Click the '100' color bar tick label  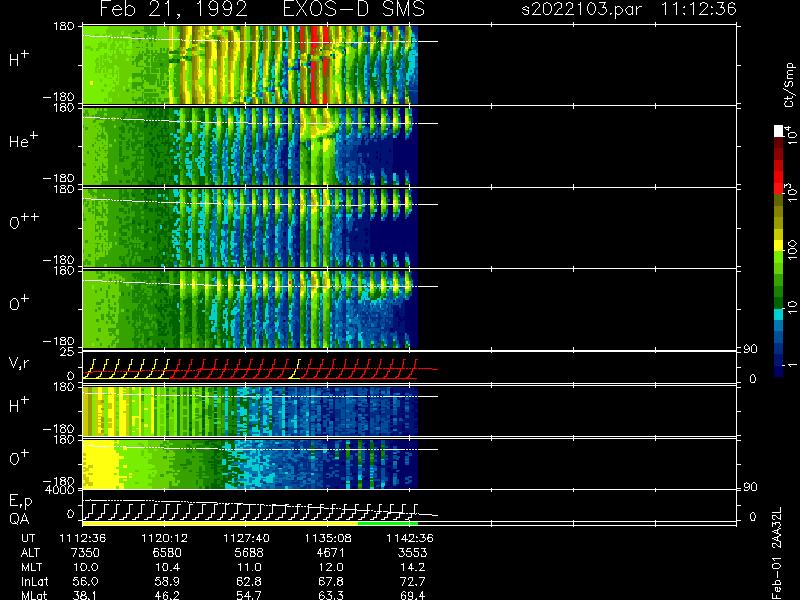click(x=791, y=251)
